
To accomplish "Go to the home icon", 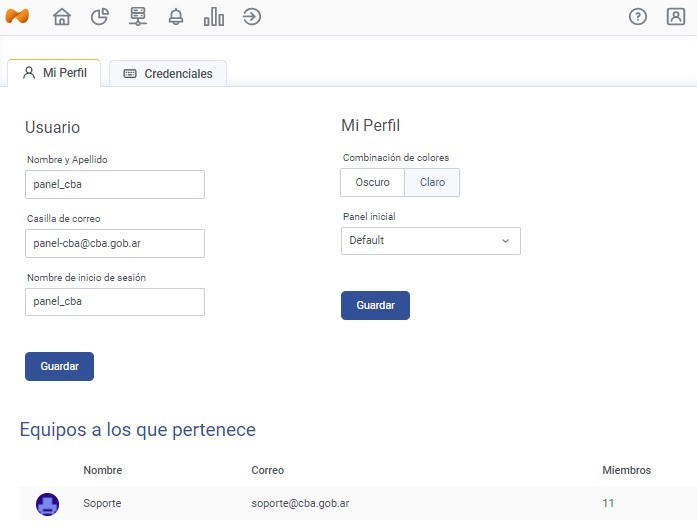I will click(x=62, y=17).
